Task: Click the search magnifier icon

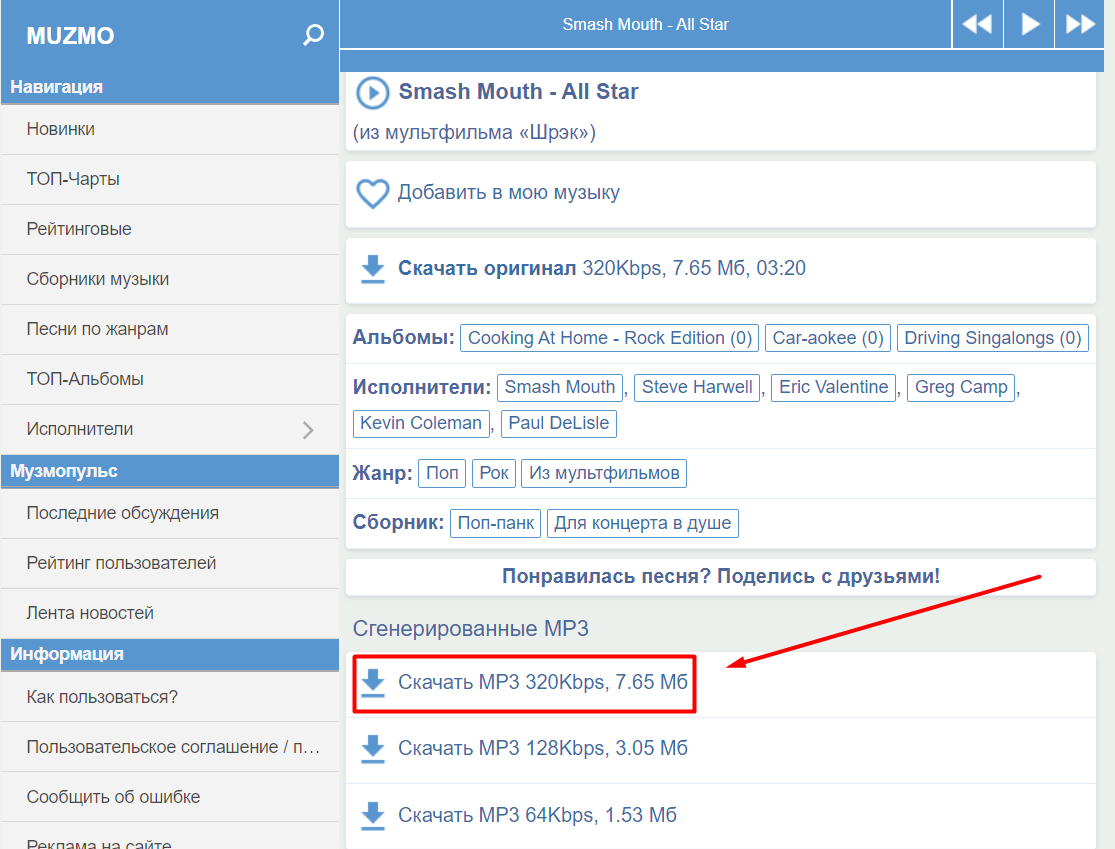Action: 314,36
